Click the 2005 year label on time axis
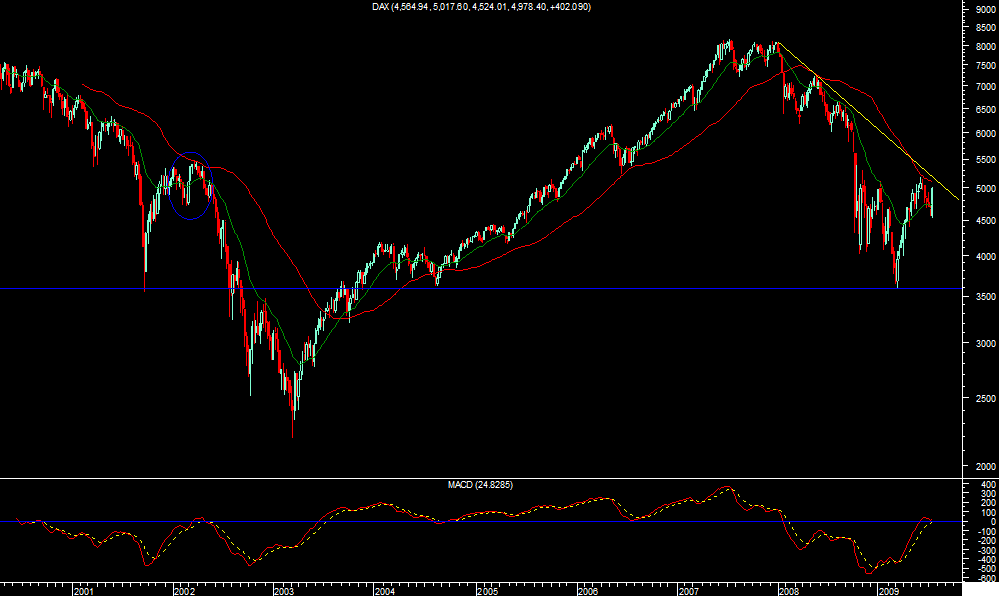This screenshot has height=596, width=999. [x=487, y=591]
